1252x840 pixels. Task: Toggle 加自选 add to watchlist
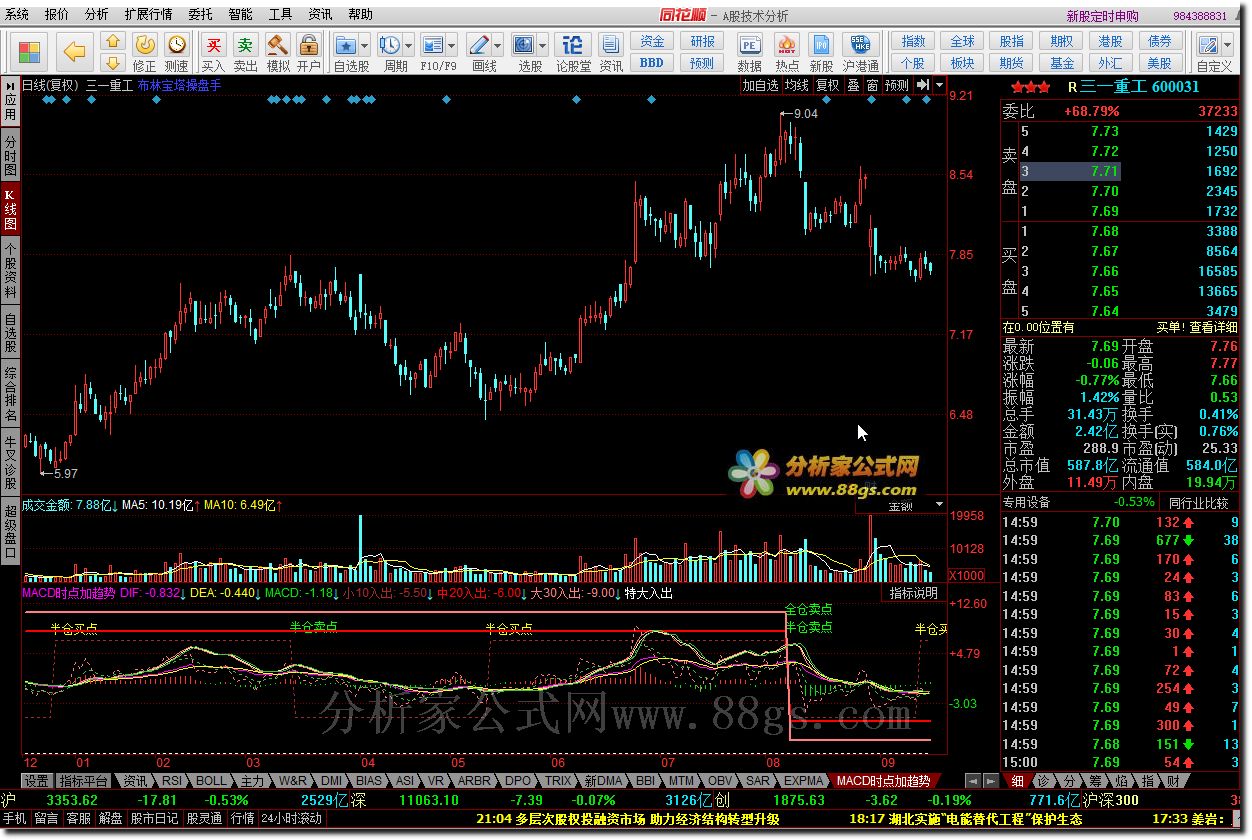pos(759,85)
